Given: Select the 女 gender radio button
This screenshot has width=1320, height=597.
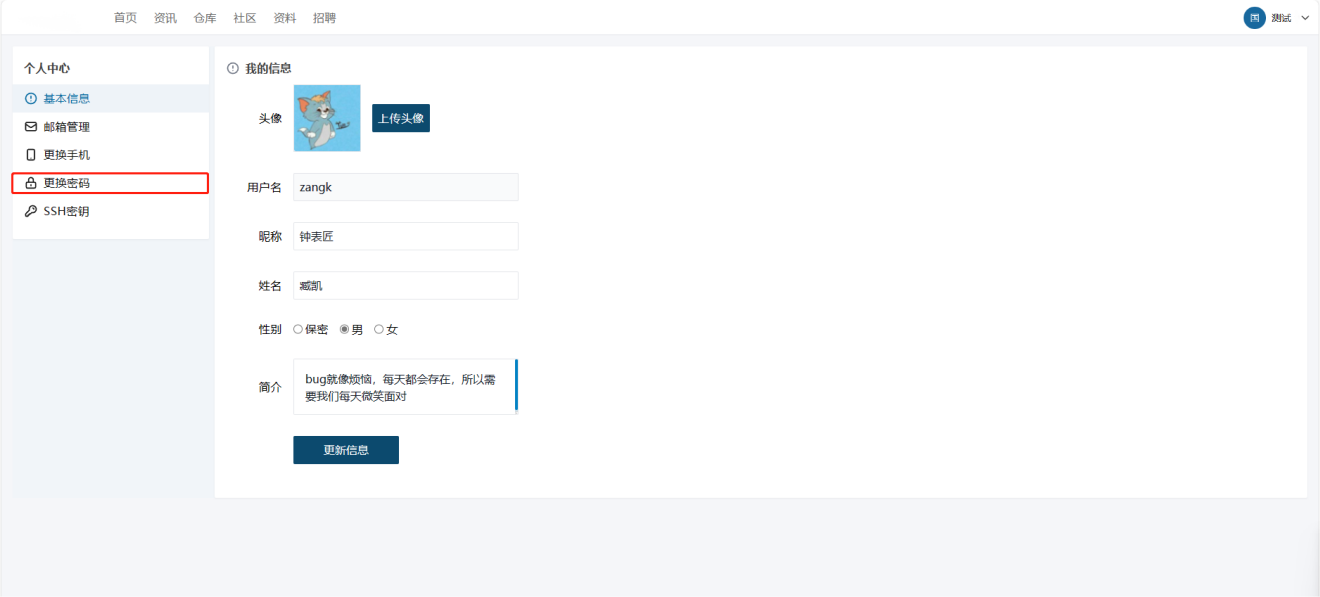Looking at the screenshot, I should [x=379, y=329].
